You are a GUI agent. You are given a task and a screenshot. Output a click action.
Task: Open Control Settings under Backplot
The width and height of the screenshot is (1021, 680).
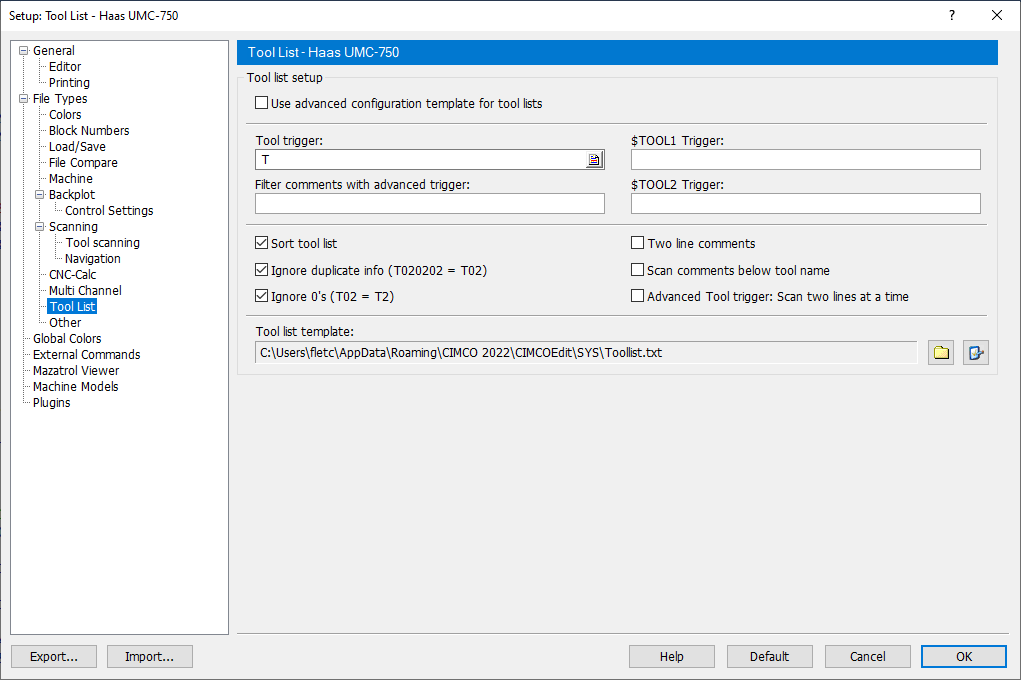pos(109,210)
